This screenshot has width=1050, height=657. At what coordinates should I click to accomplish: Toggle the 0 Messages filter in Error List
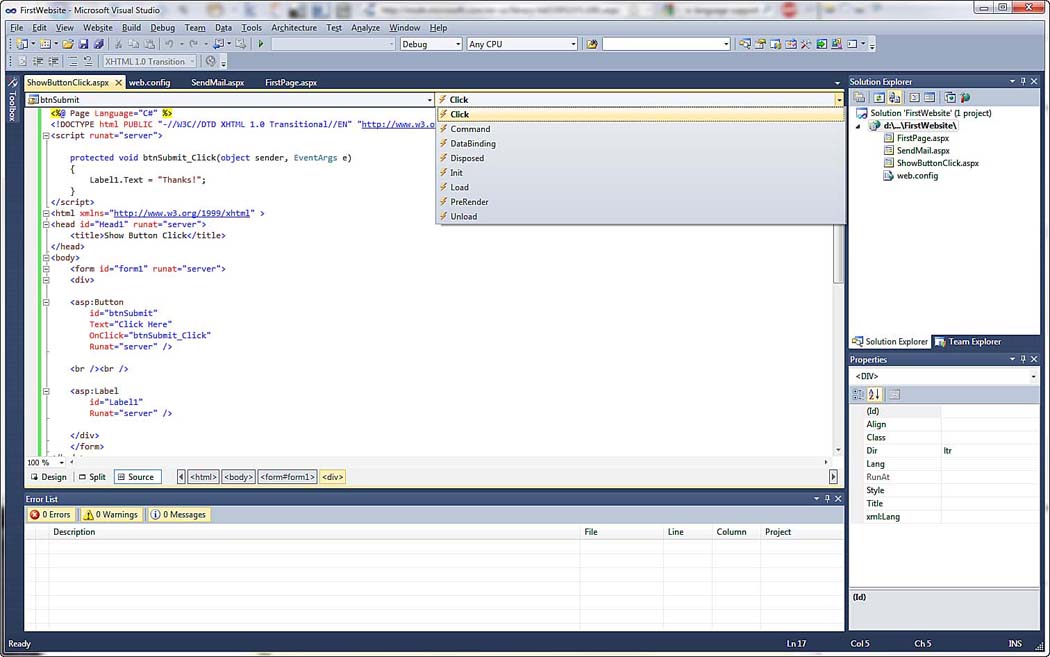tap(178, 514)
